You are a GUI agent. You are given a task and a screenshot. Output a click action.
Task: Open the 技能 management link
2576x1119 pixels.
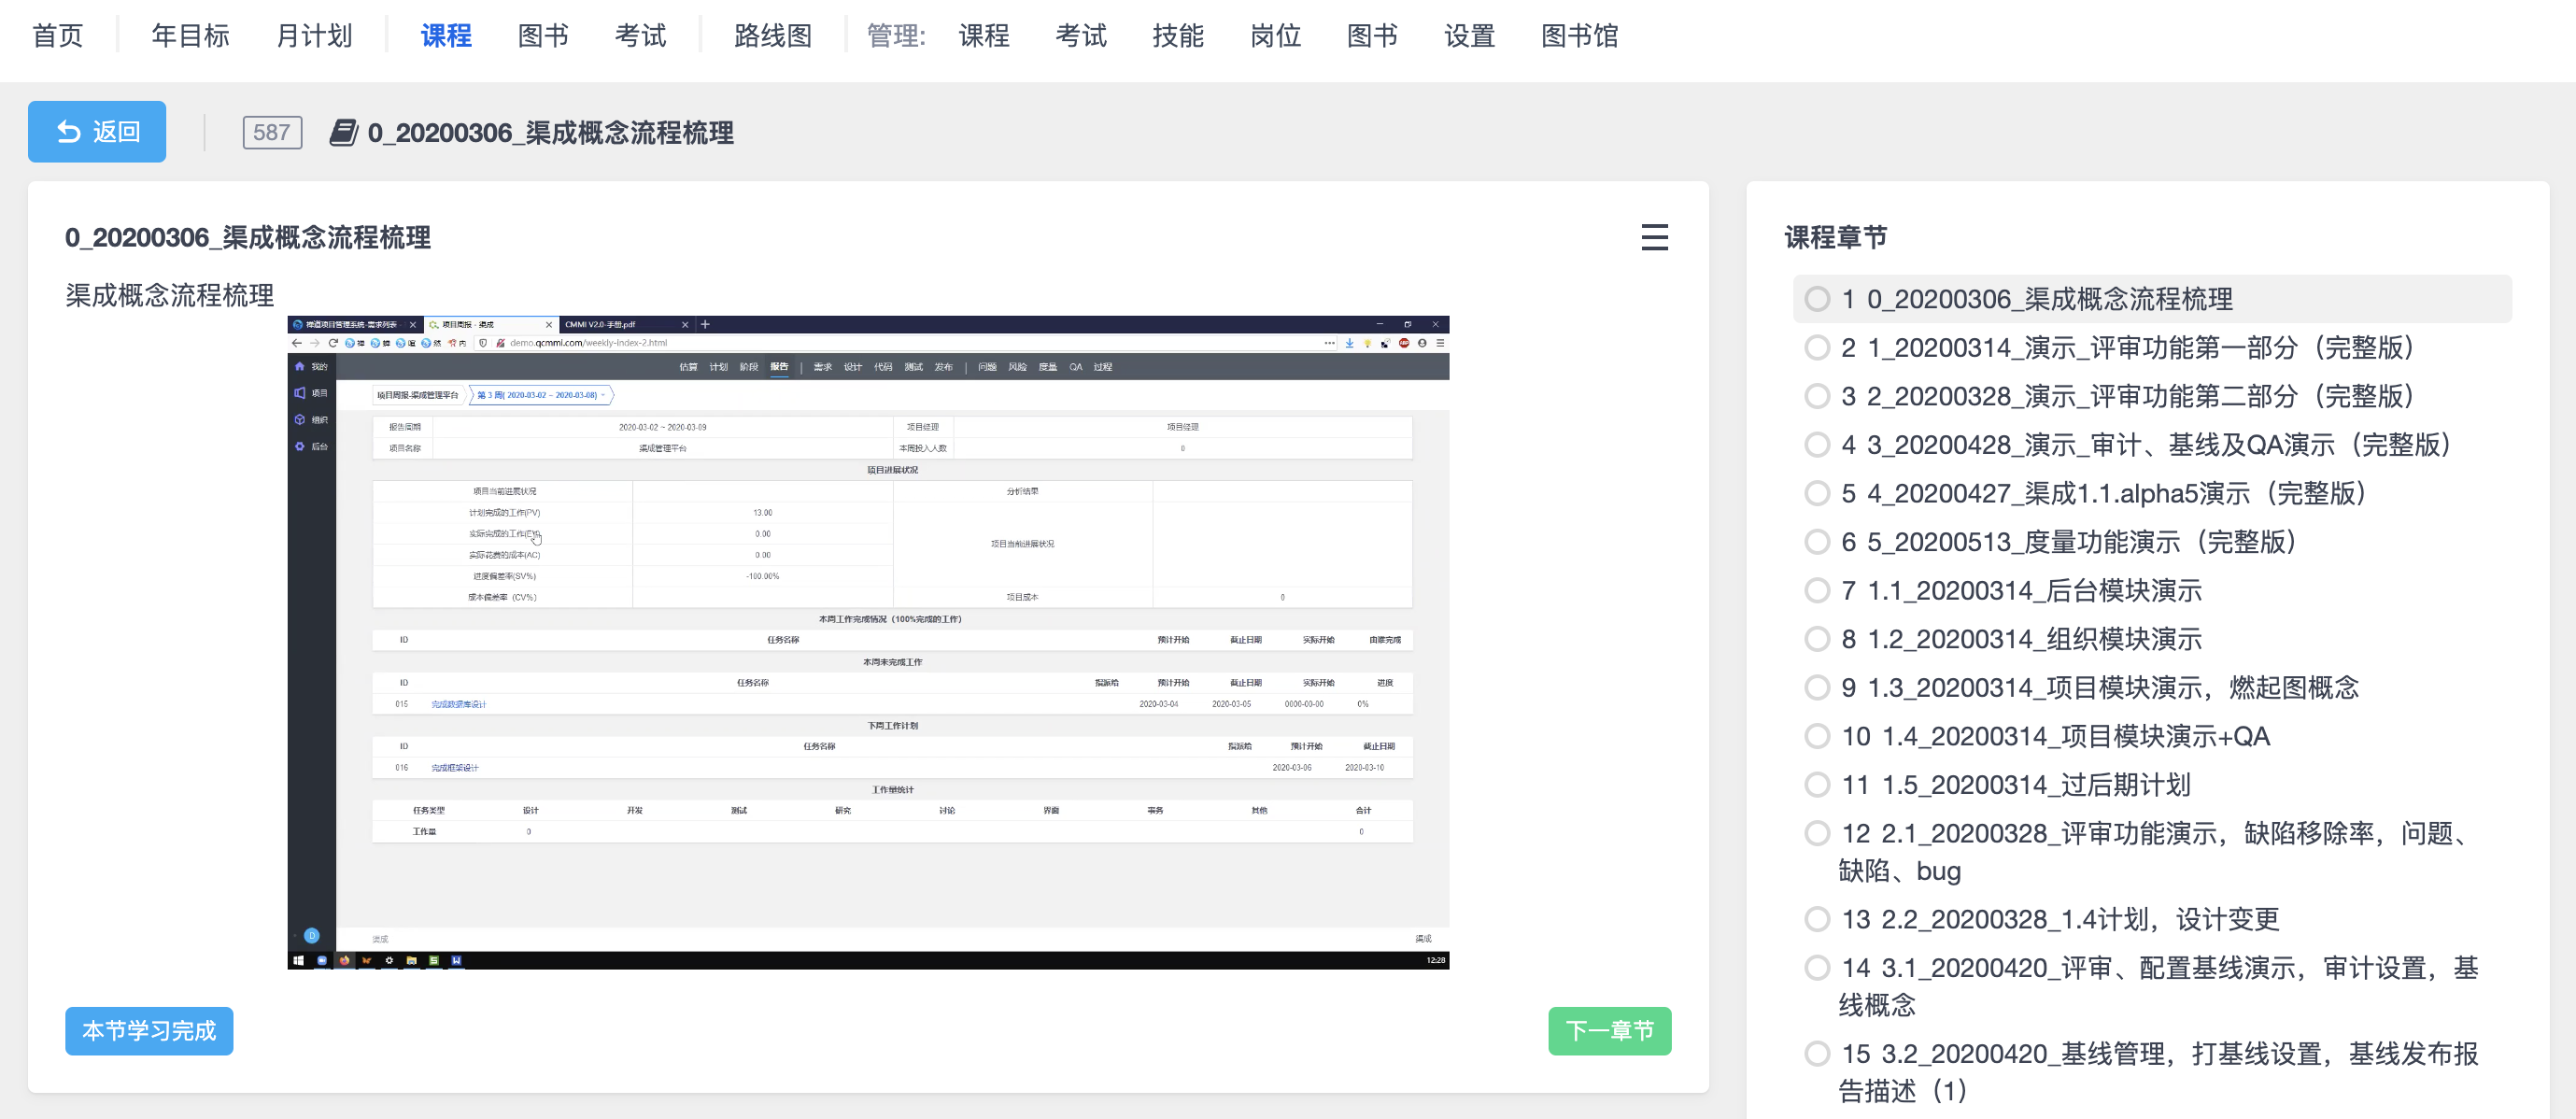tap(1178, 36)
